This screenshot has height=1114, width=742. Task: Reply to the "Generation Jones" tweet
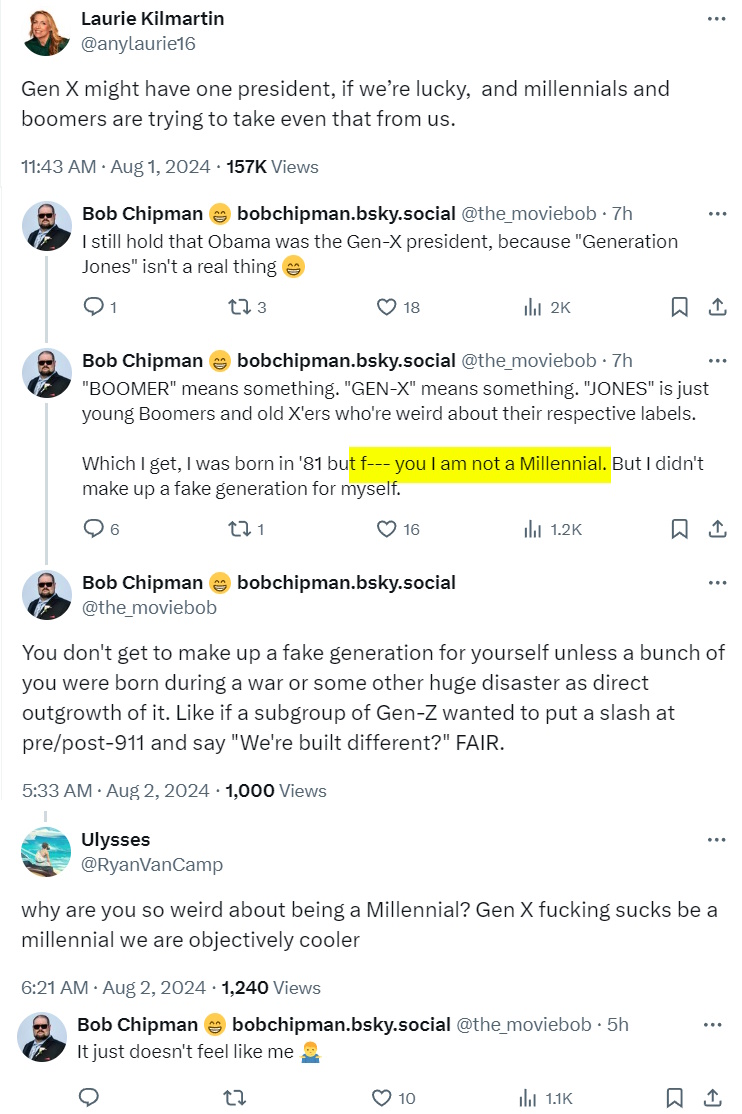click(93, 308)
